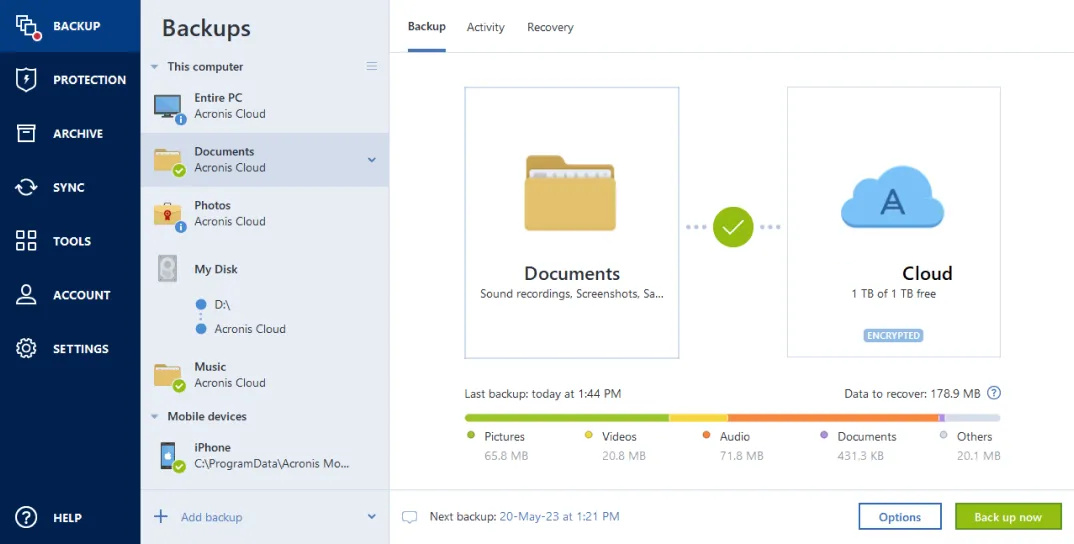
Task: Switch to the Recovery tab
Action: coord(550,27)
